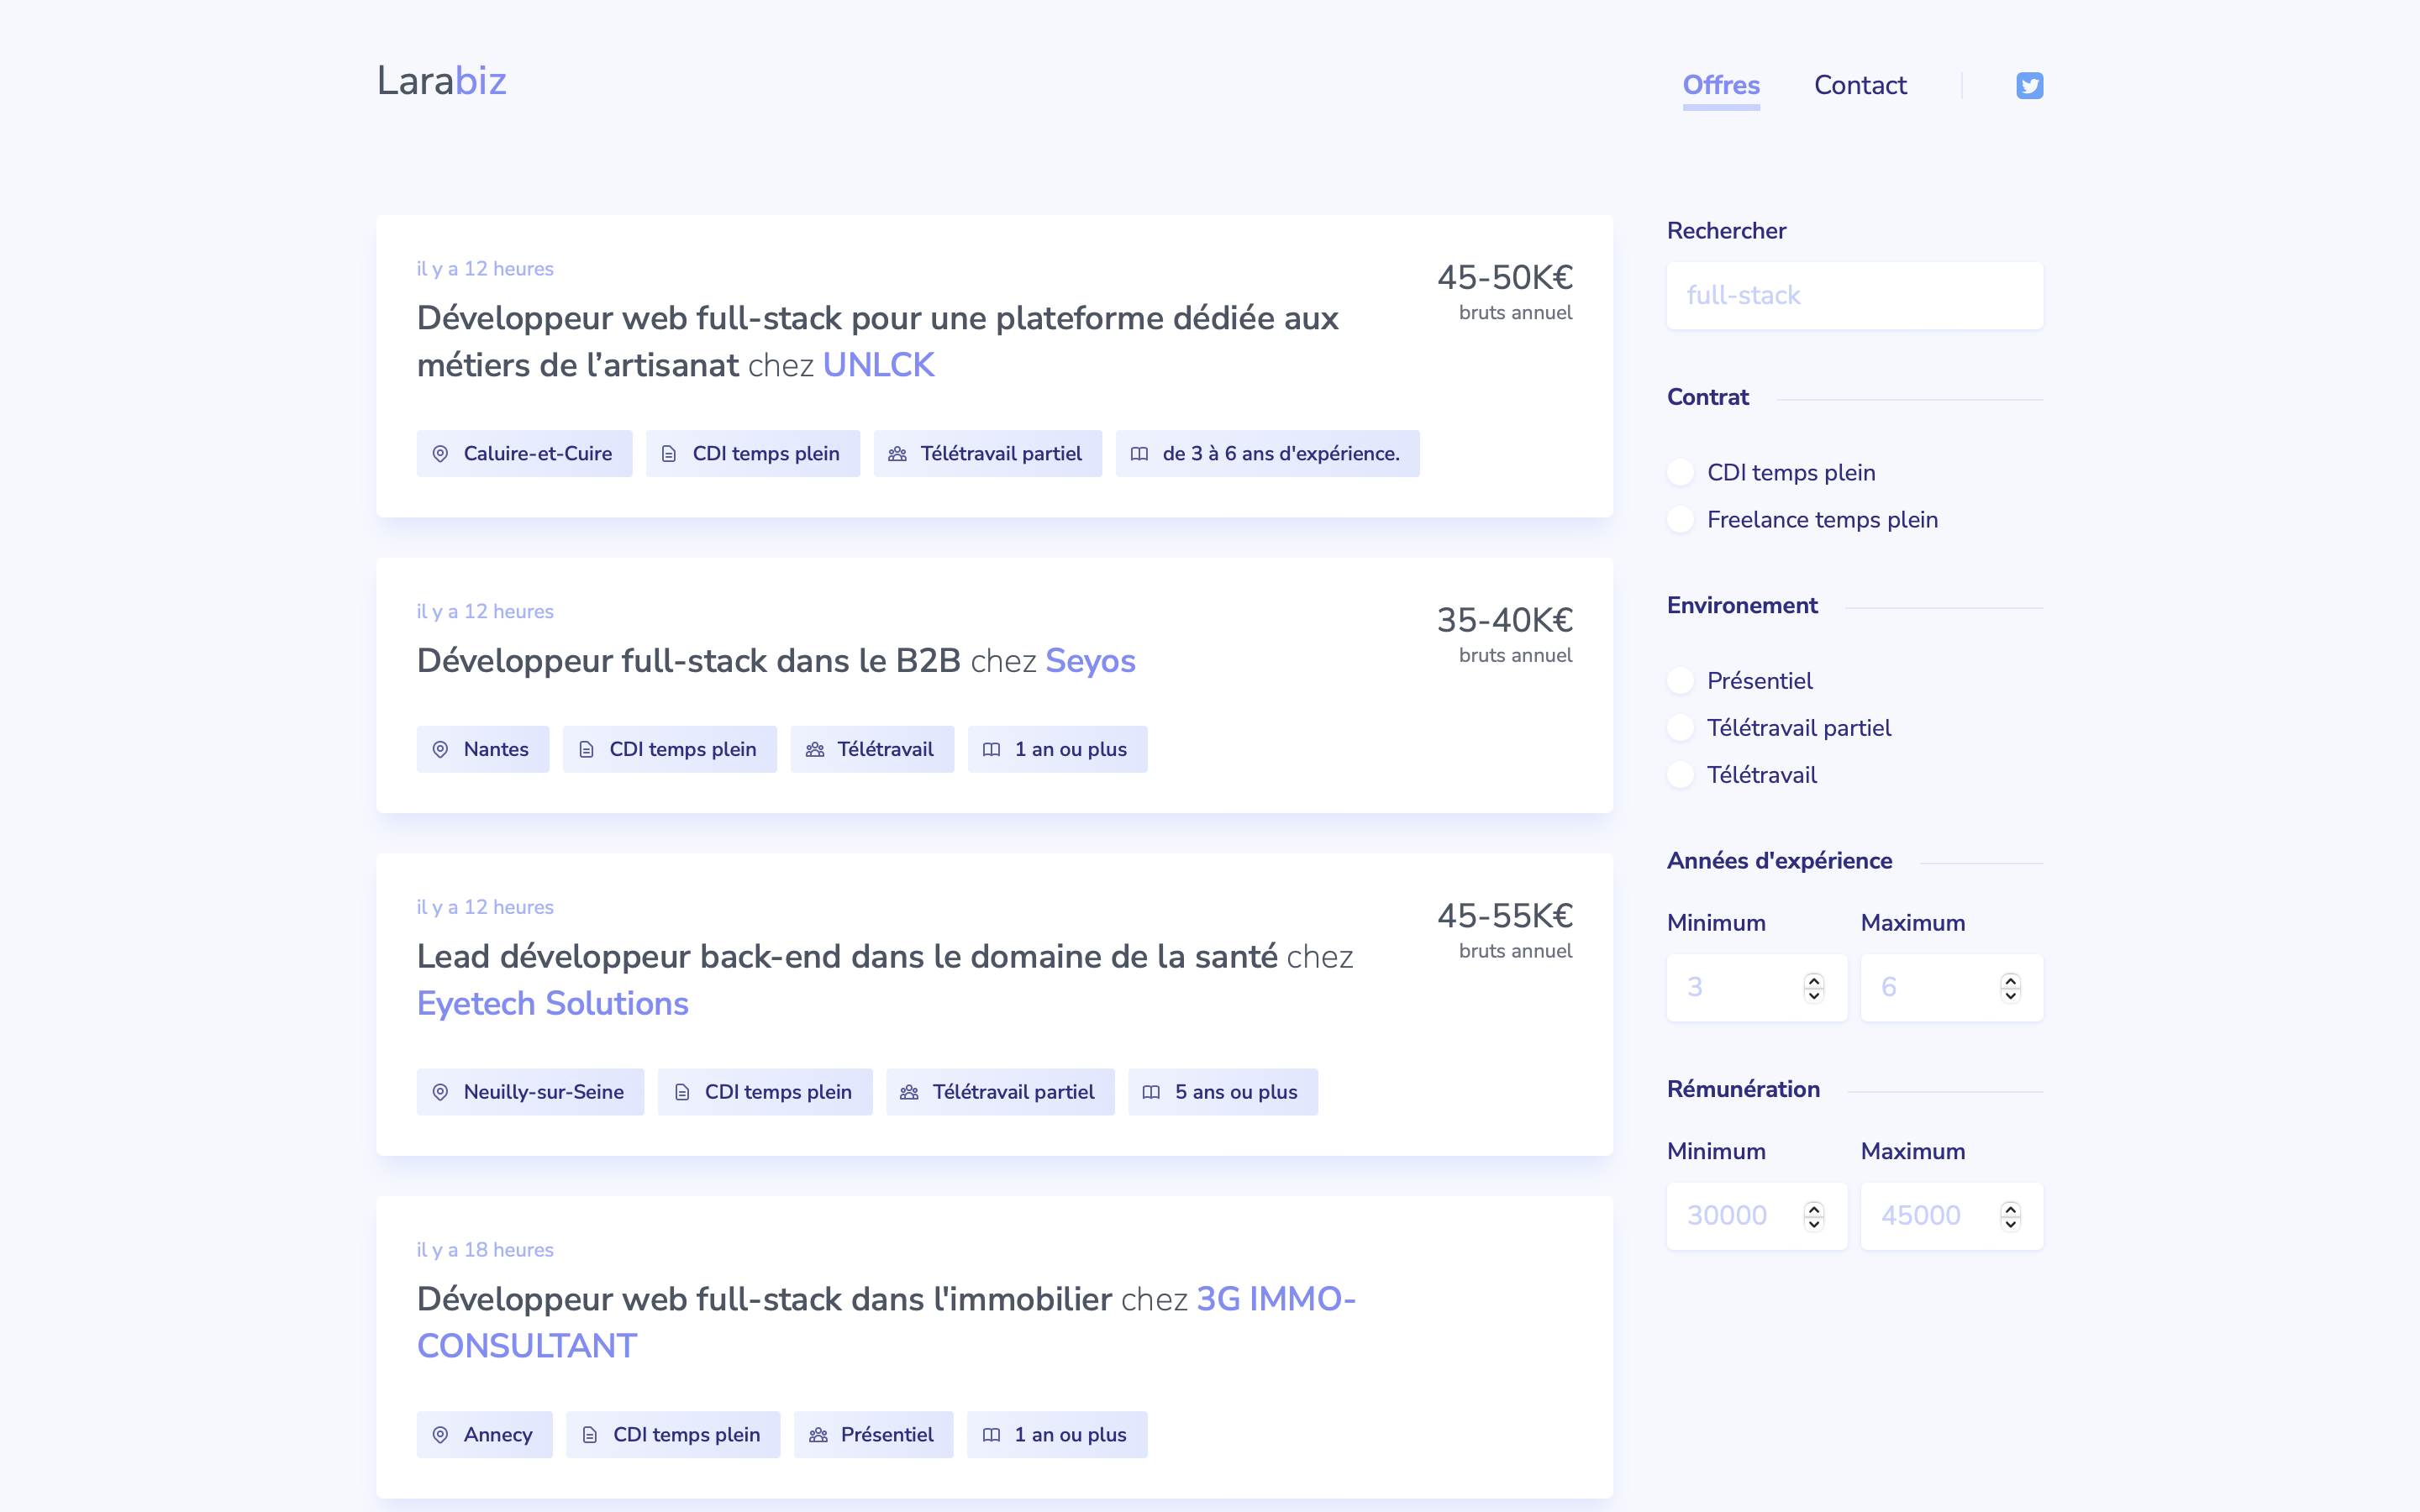
Task: Click the location pin icon beside Nantes
Action: coord(440,750)
